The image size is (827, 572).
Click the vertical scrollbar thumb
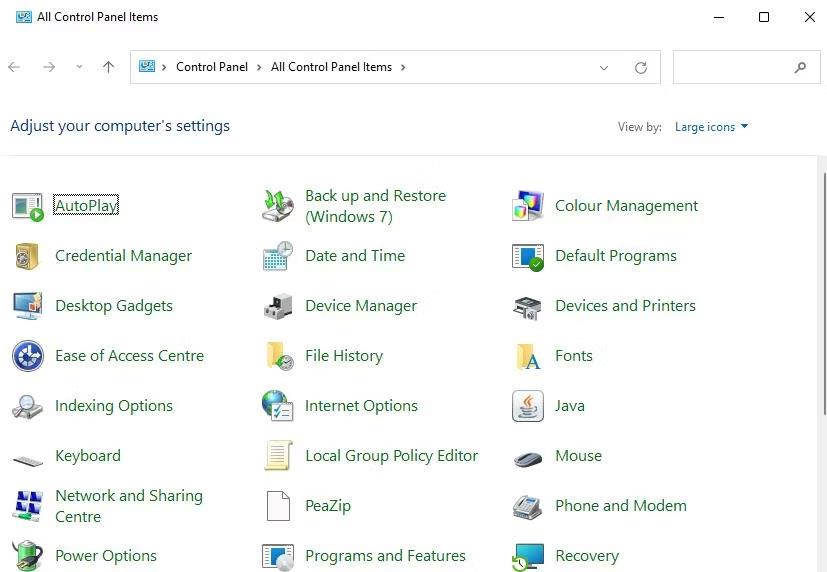[x=824, y=293]
